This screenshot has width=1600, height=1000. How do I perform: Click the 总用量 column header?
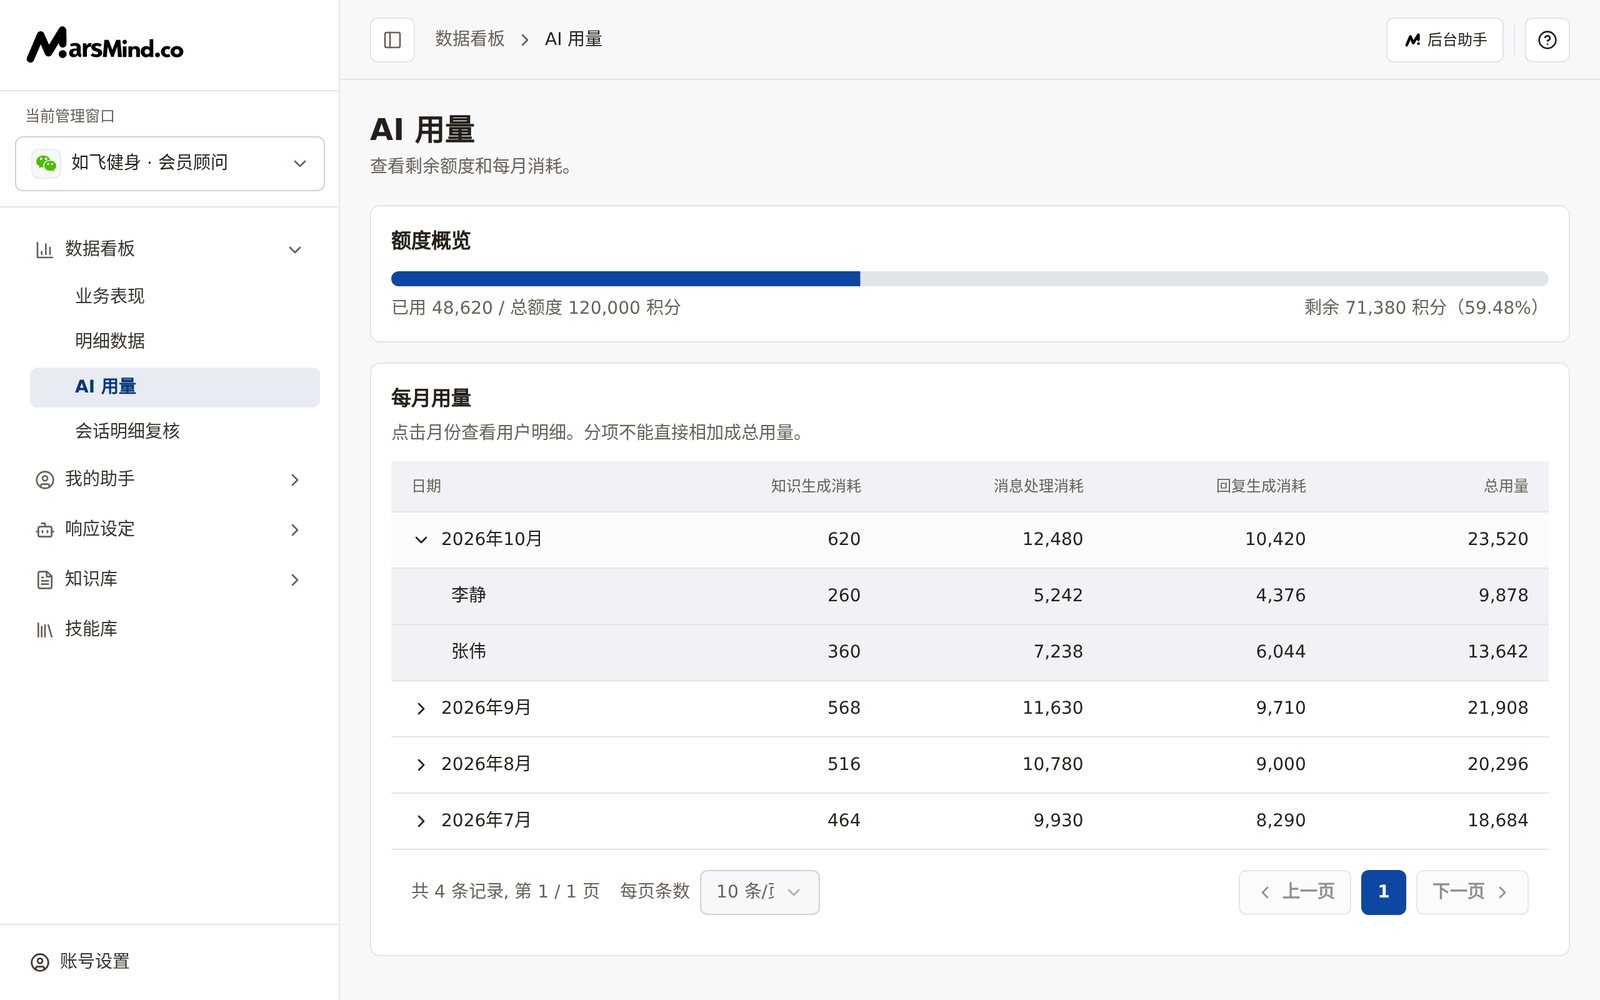click(1506, 486)
